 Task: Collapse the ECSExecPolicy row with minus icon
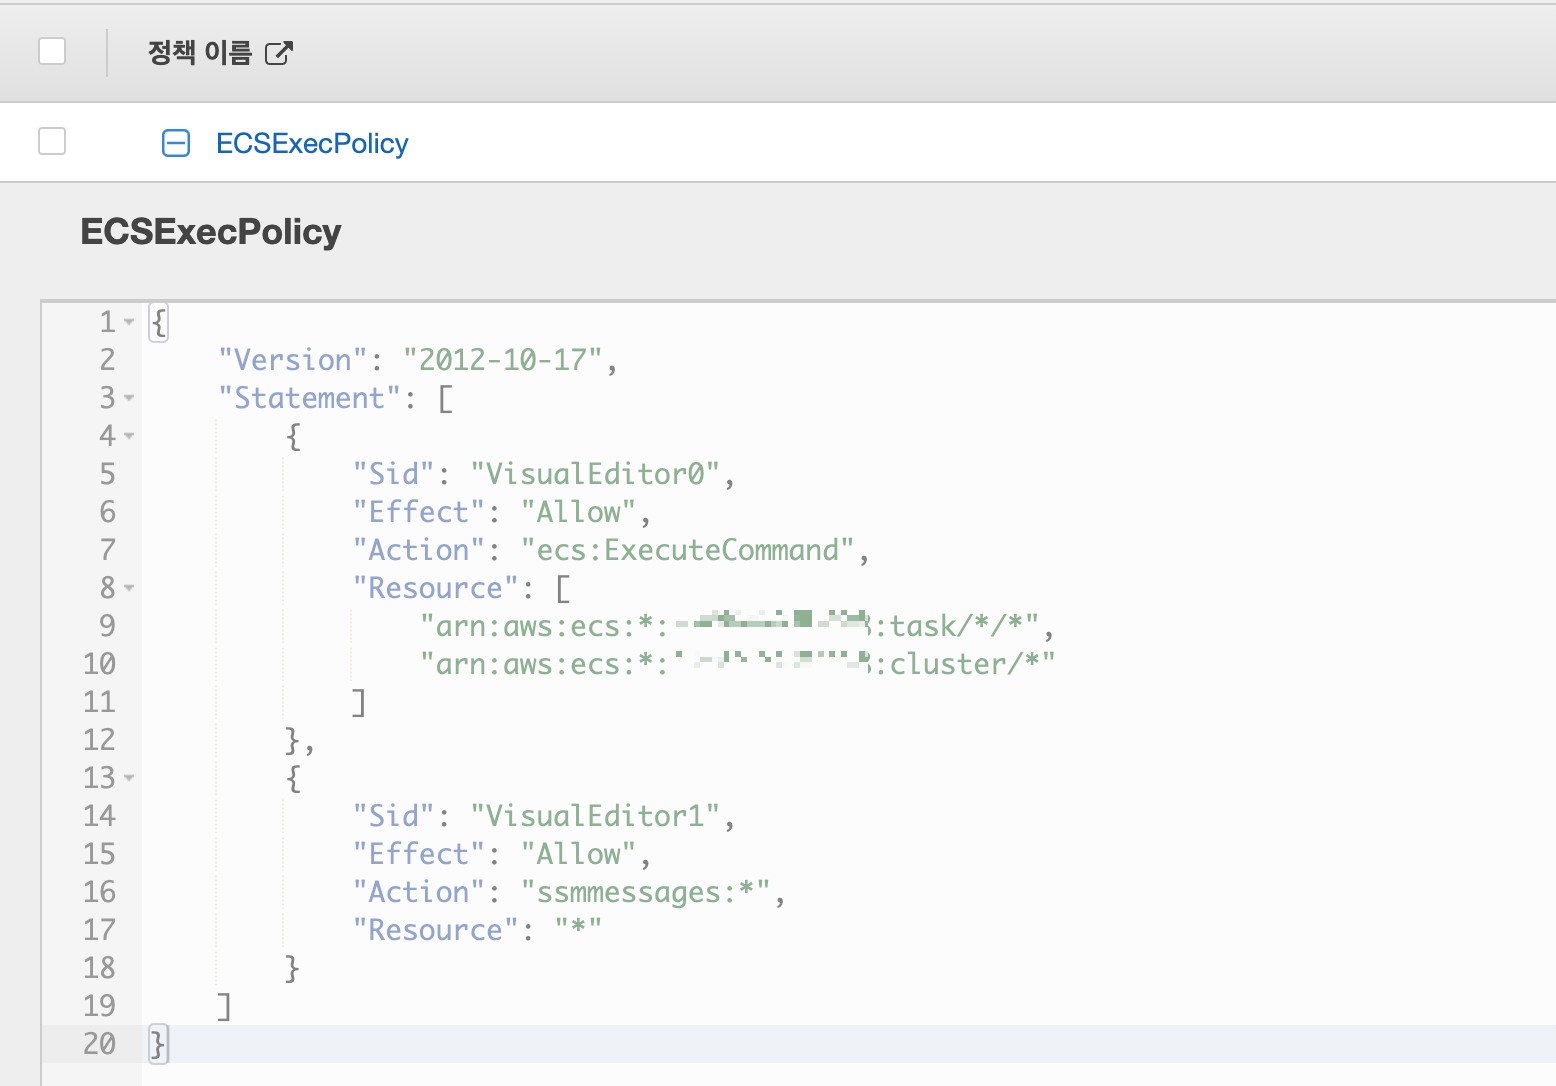[176, 143]
